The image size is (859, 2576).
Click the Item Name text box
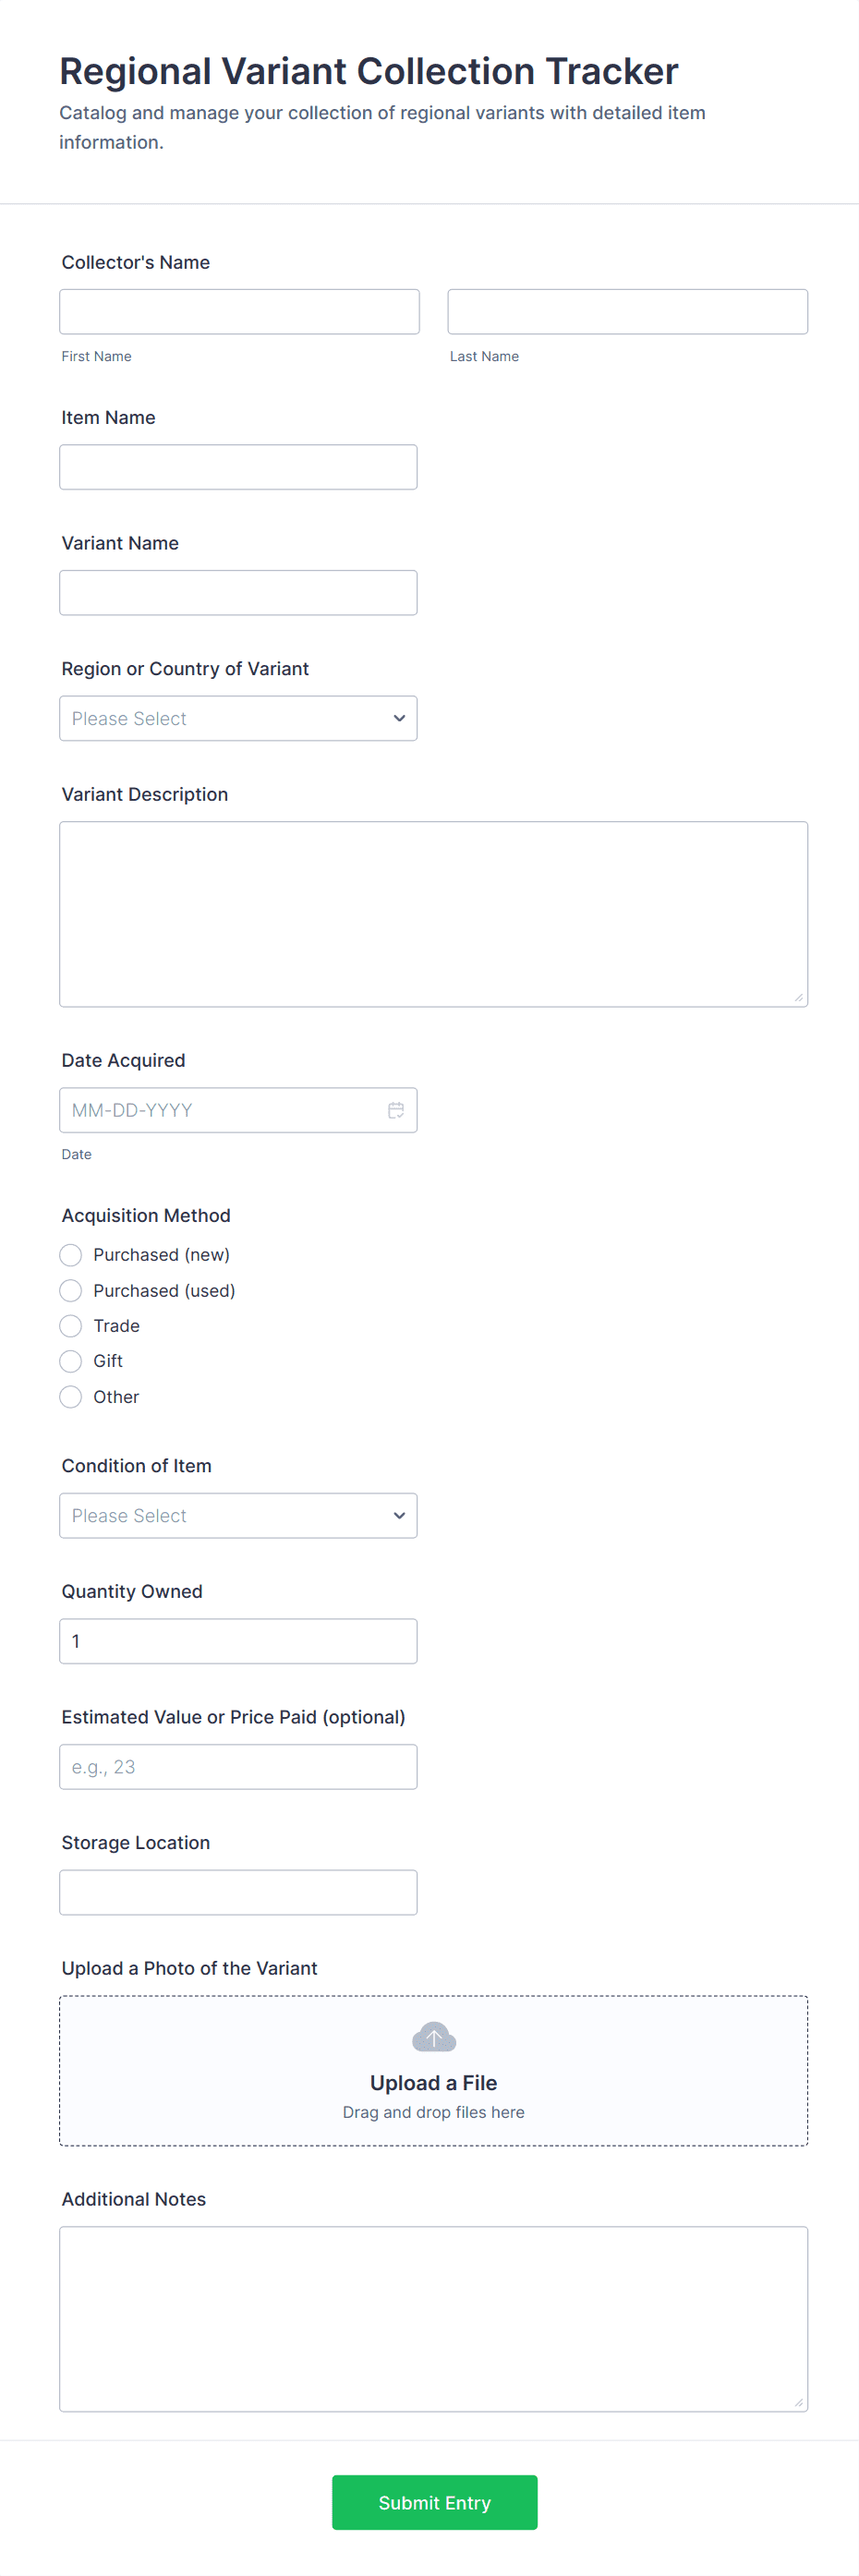click(238, 467)
